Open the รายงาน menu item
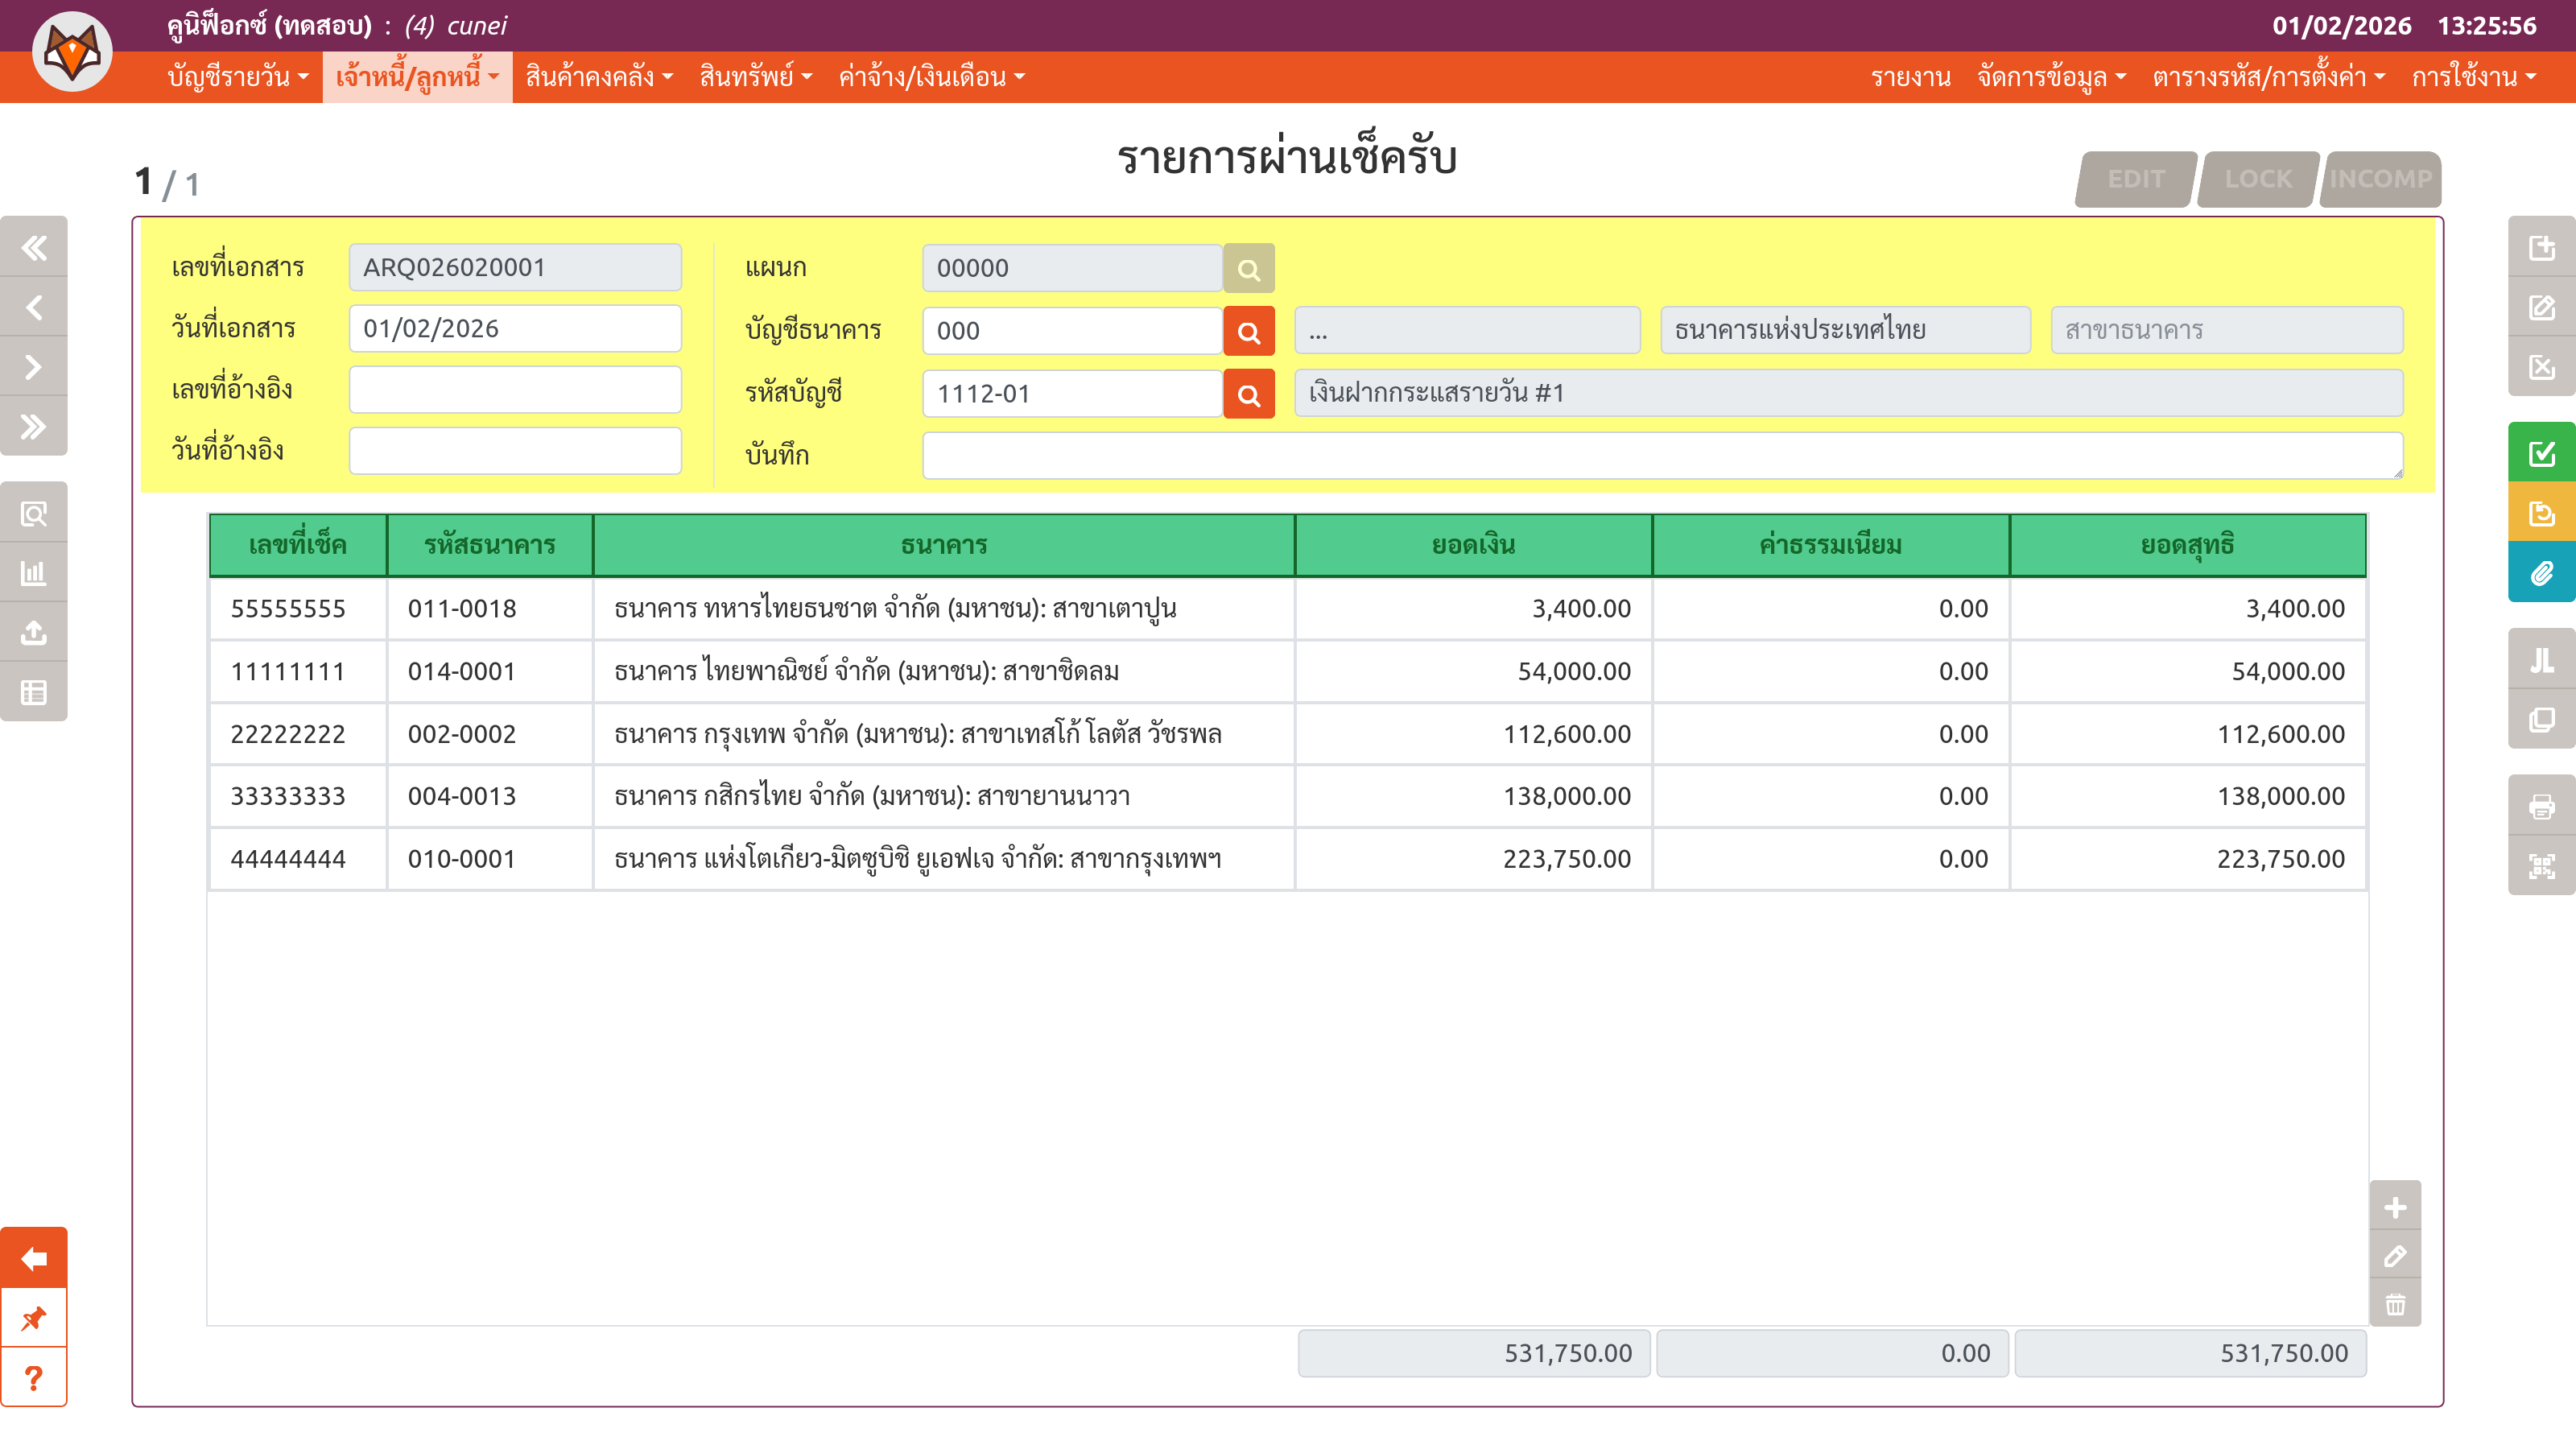 click(1910, 77)
